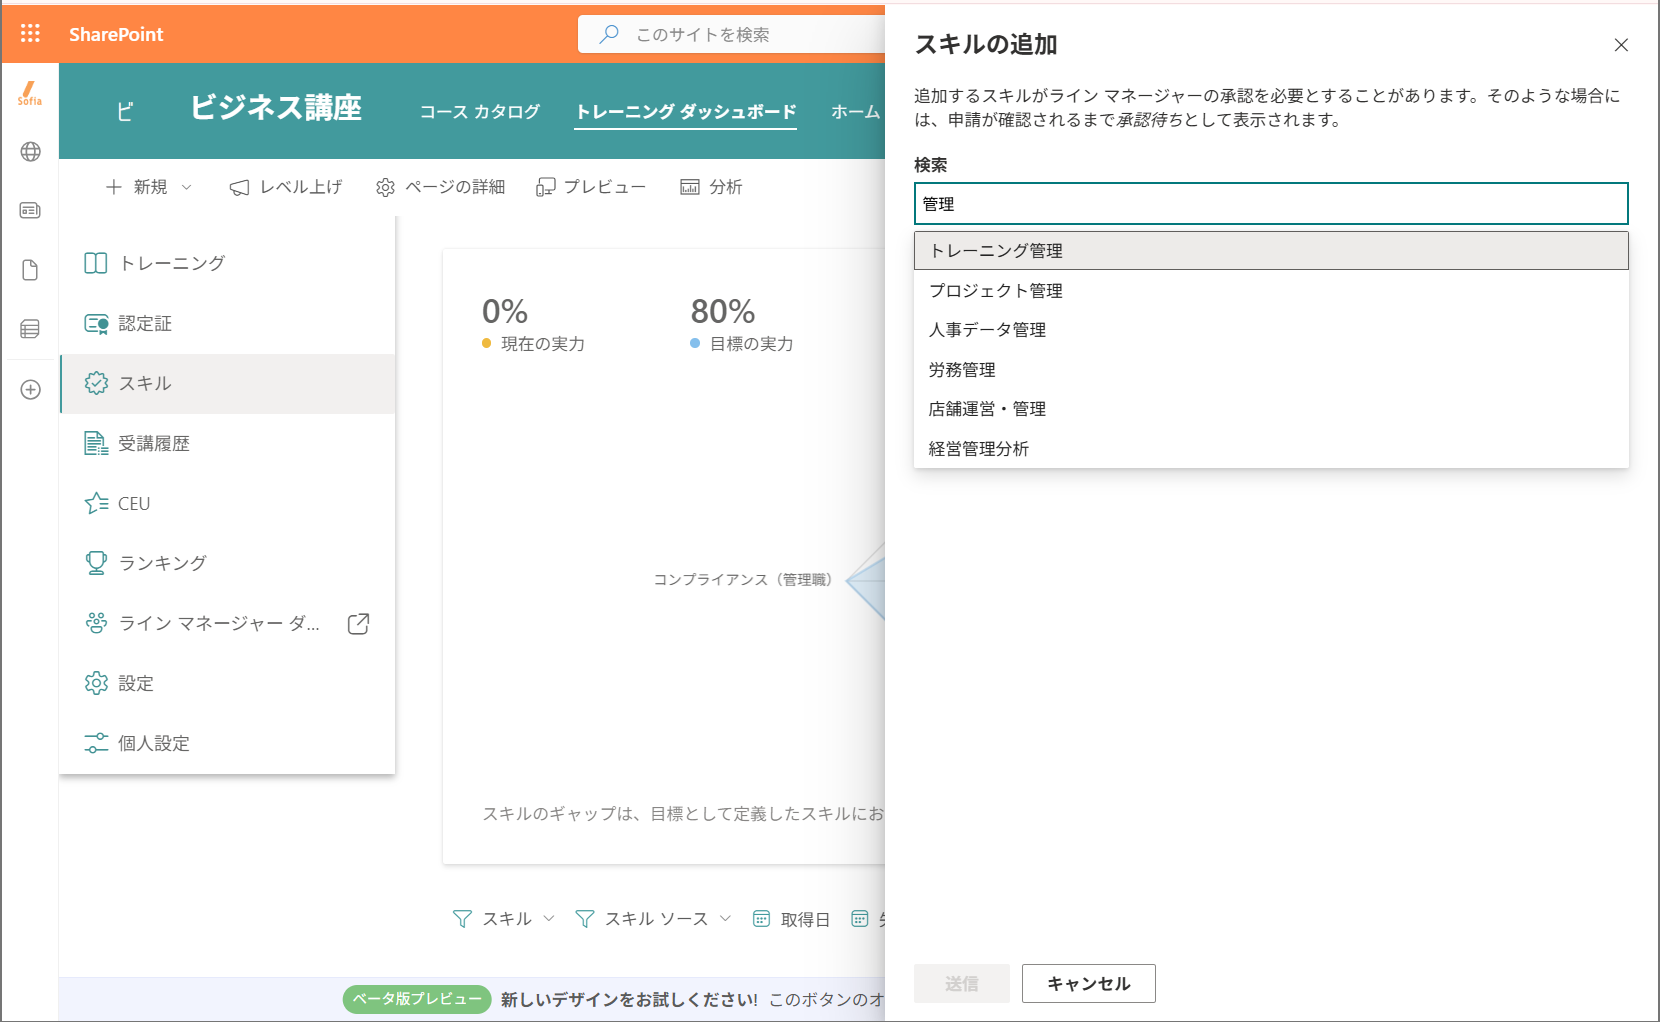The height and width of the screenshot is (1022, 1660).
Task: Click the スキル filter funnel icon
Action: coord(462,918)
